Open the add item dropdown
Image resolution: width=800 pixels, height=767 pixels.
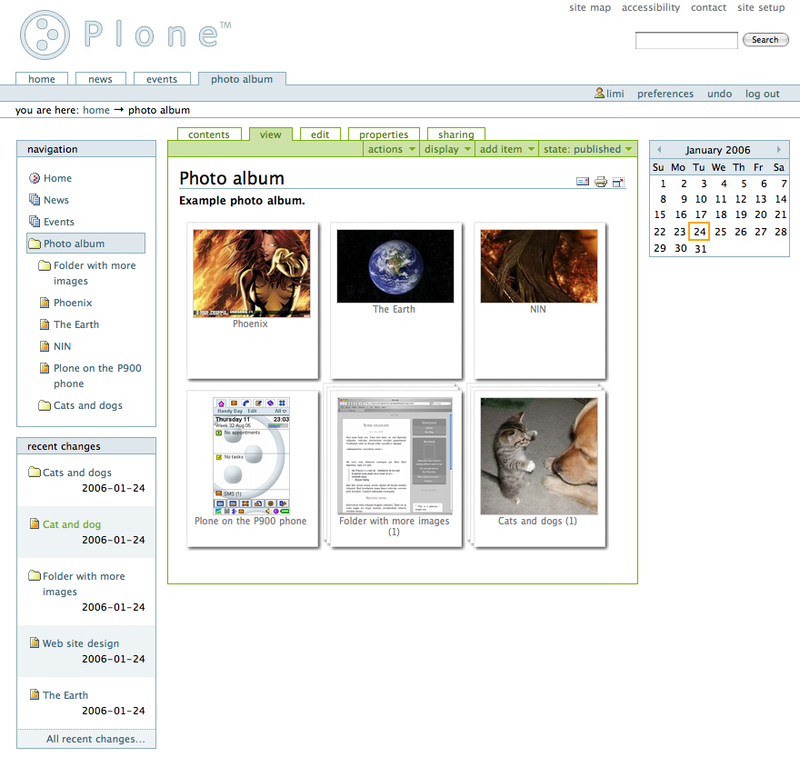(x=505, y=147)
